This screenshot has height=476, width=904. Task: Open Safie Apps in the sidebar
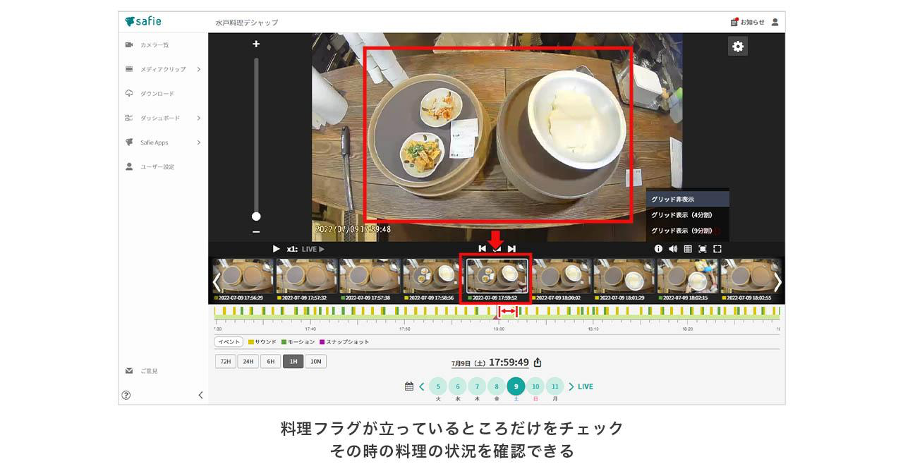(x=154, y=142)
